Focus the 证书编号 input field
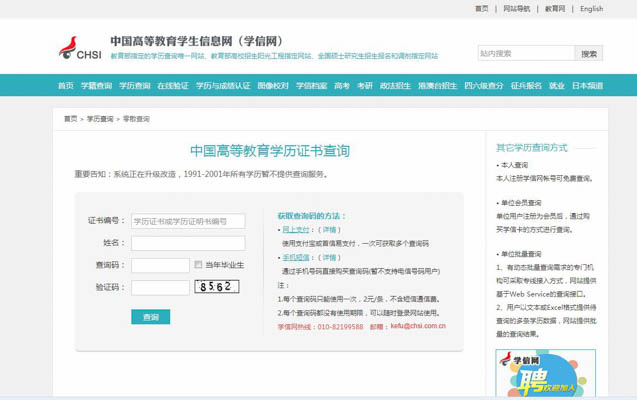The height and width of the screenshot is (400, 637). (188, 221)
